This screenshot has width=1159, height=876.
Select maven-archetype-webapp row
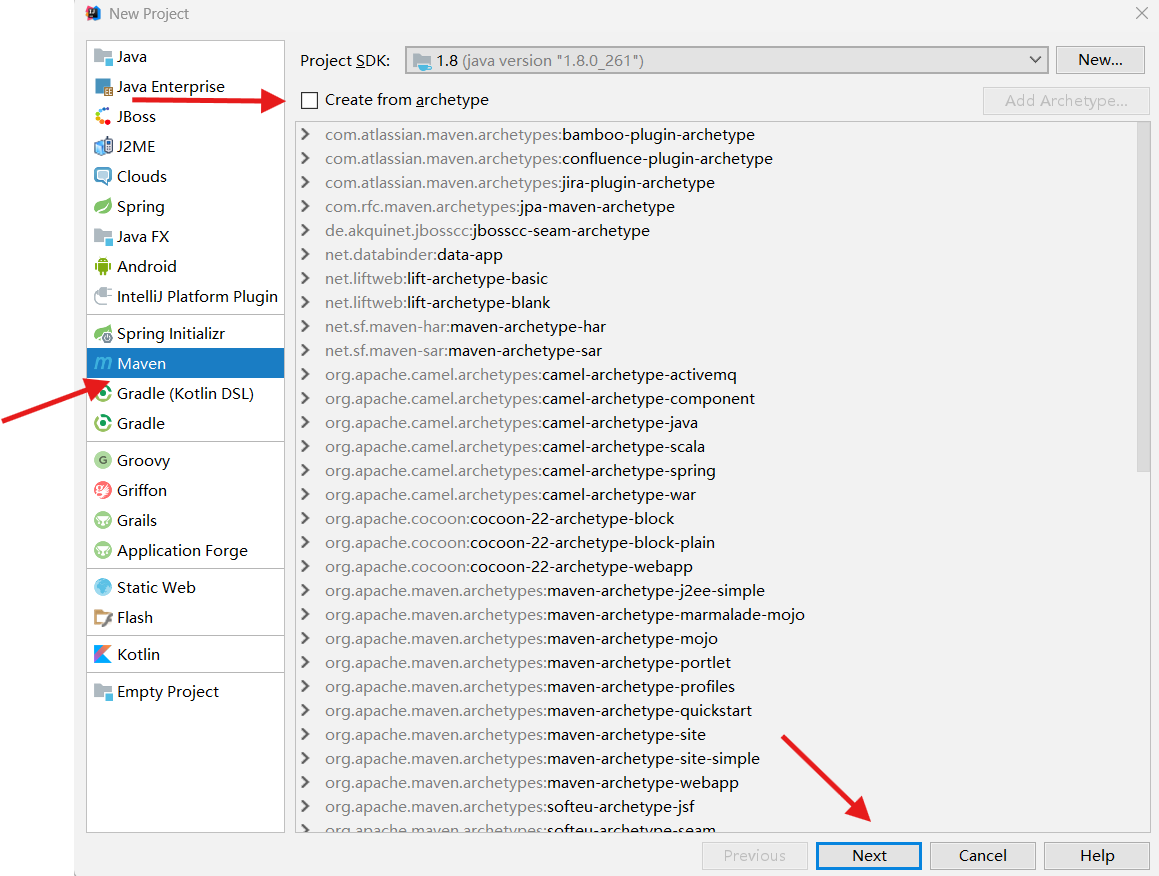pos(716,782)
